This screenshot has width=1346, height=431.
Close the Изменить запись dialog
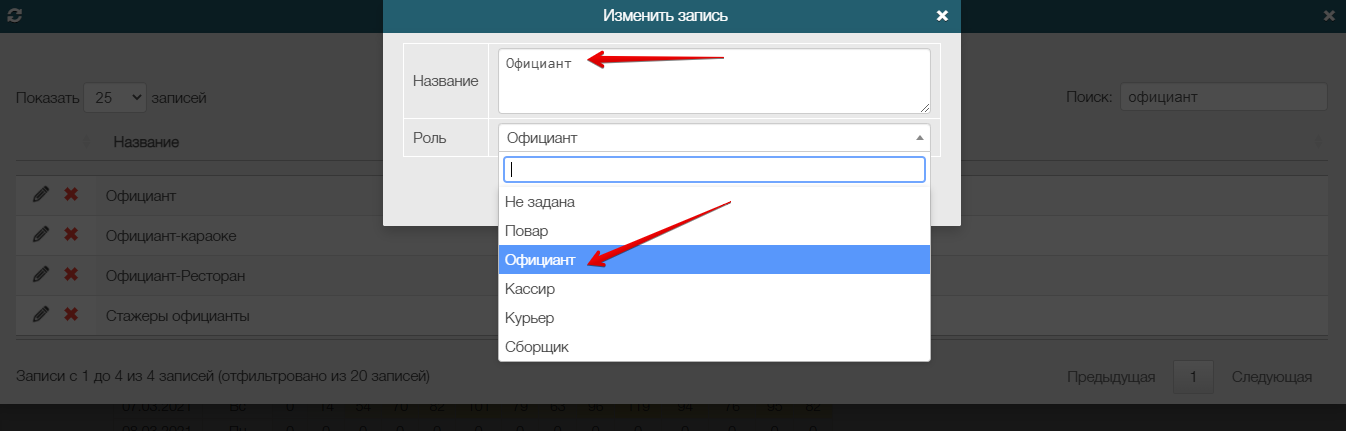[941, 16]
